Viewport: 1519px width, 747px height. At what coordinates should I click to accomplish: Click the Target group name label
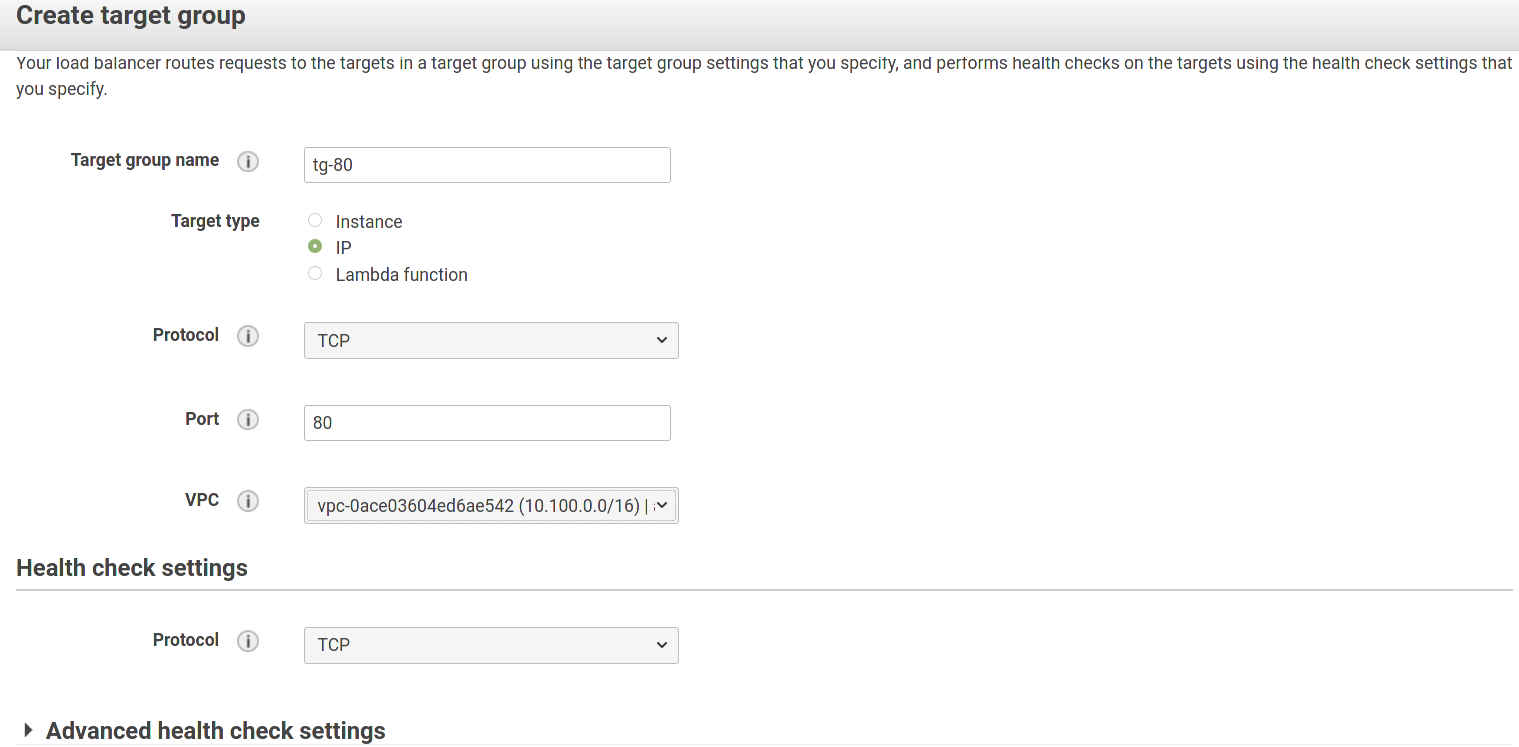(x=145, y=160)
